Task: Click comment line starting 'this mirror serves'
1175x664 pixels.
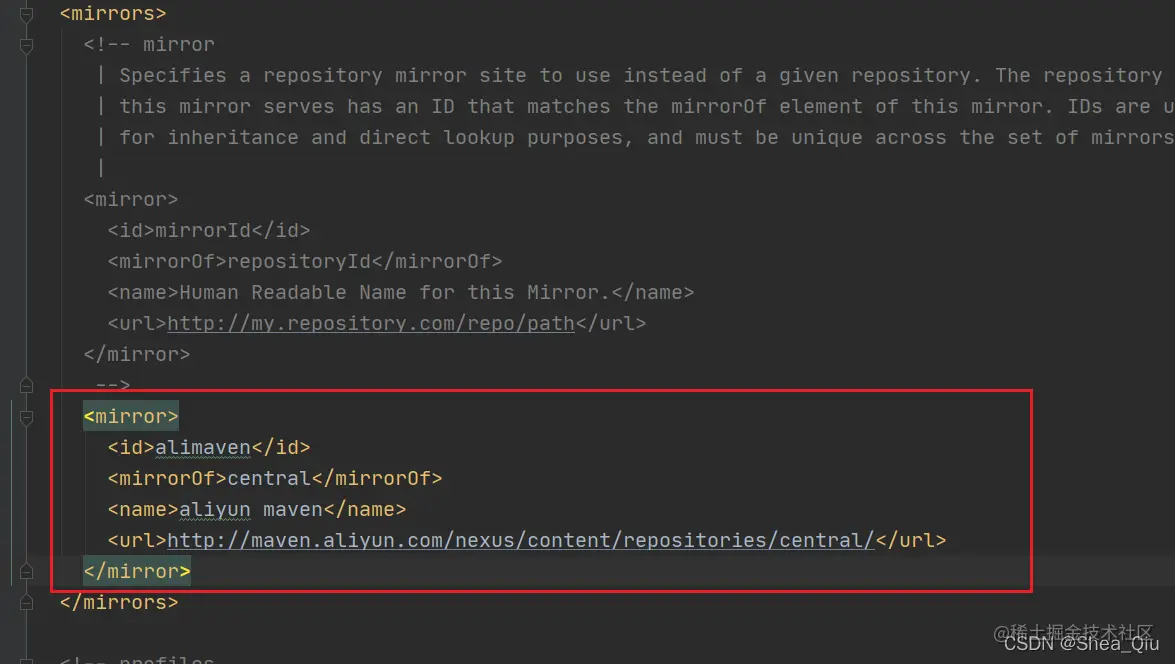Action: (x=647, y=106)
